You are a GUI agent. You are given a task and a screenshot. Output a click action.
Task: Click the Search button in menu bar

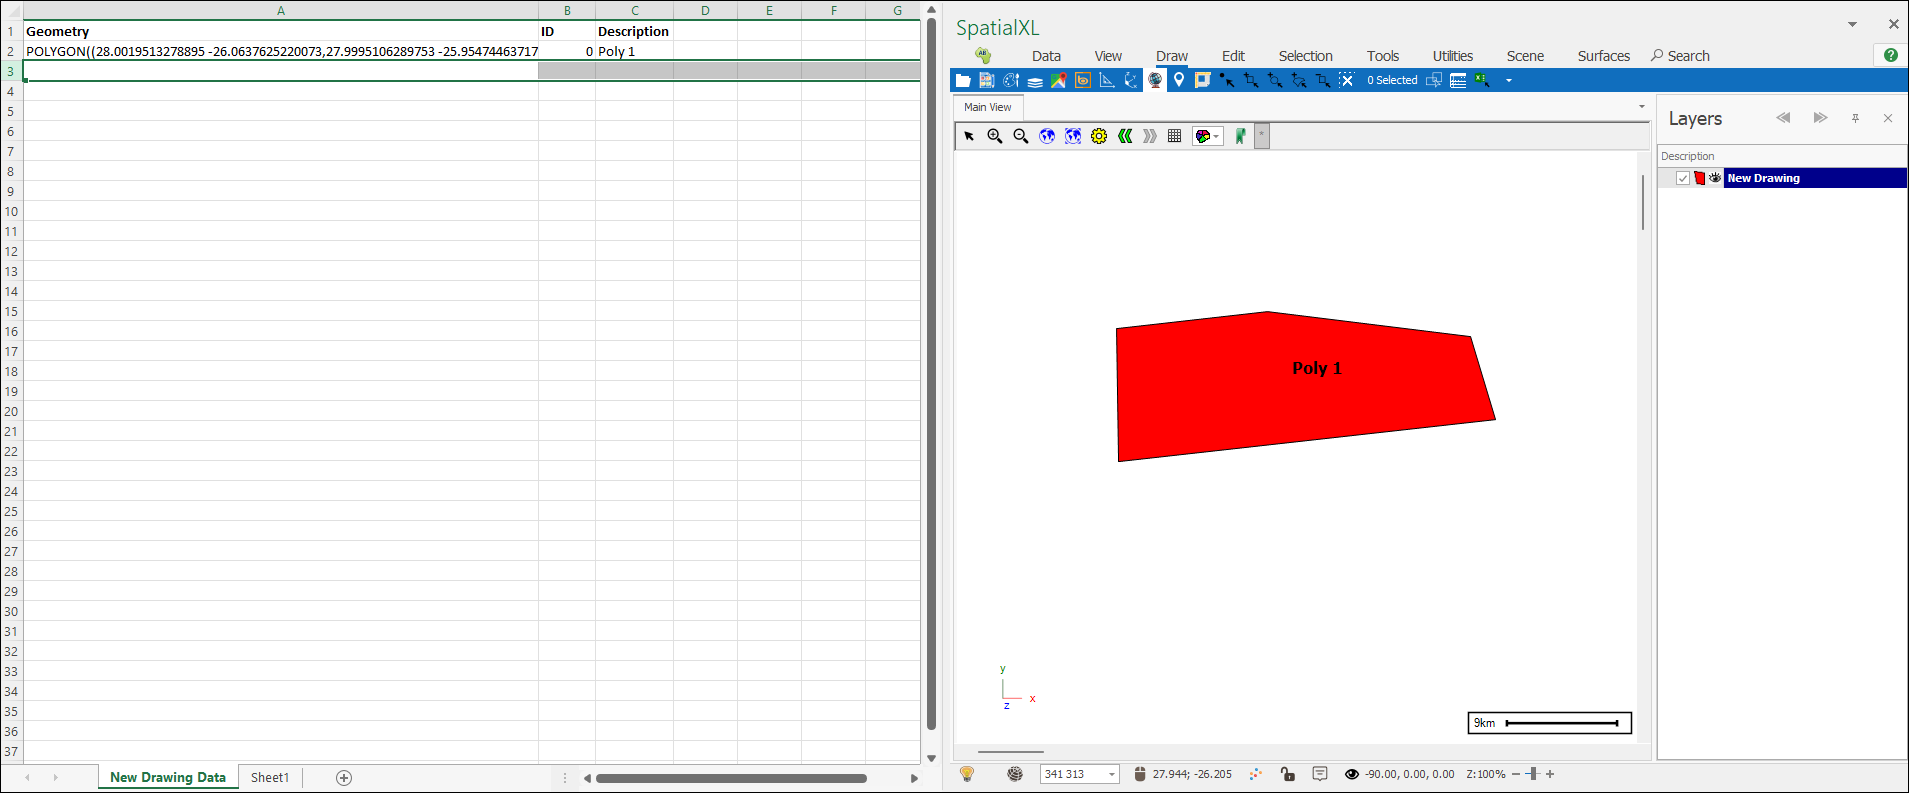(x=1680, y=56)
